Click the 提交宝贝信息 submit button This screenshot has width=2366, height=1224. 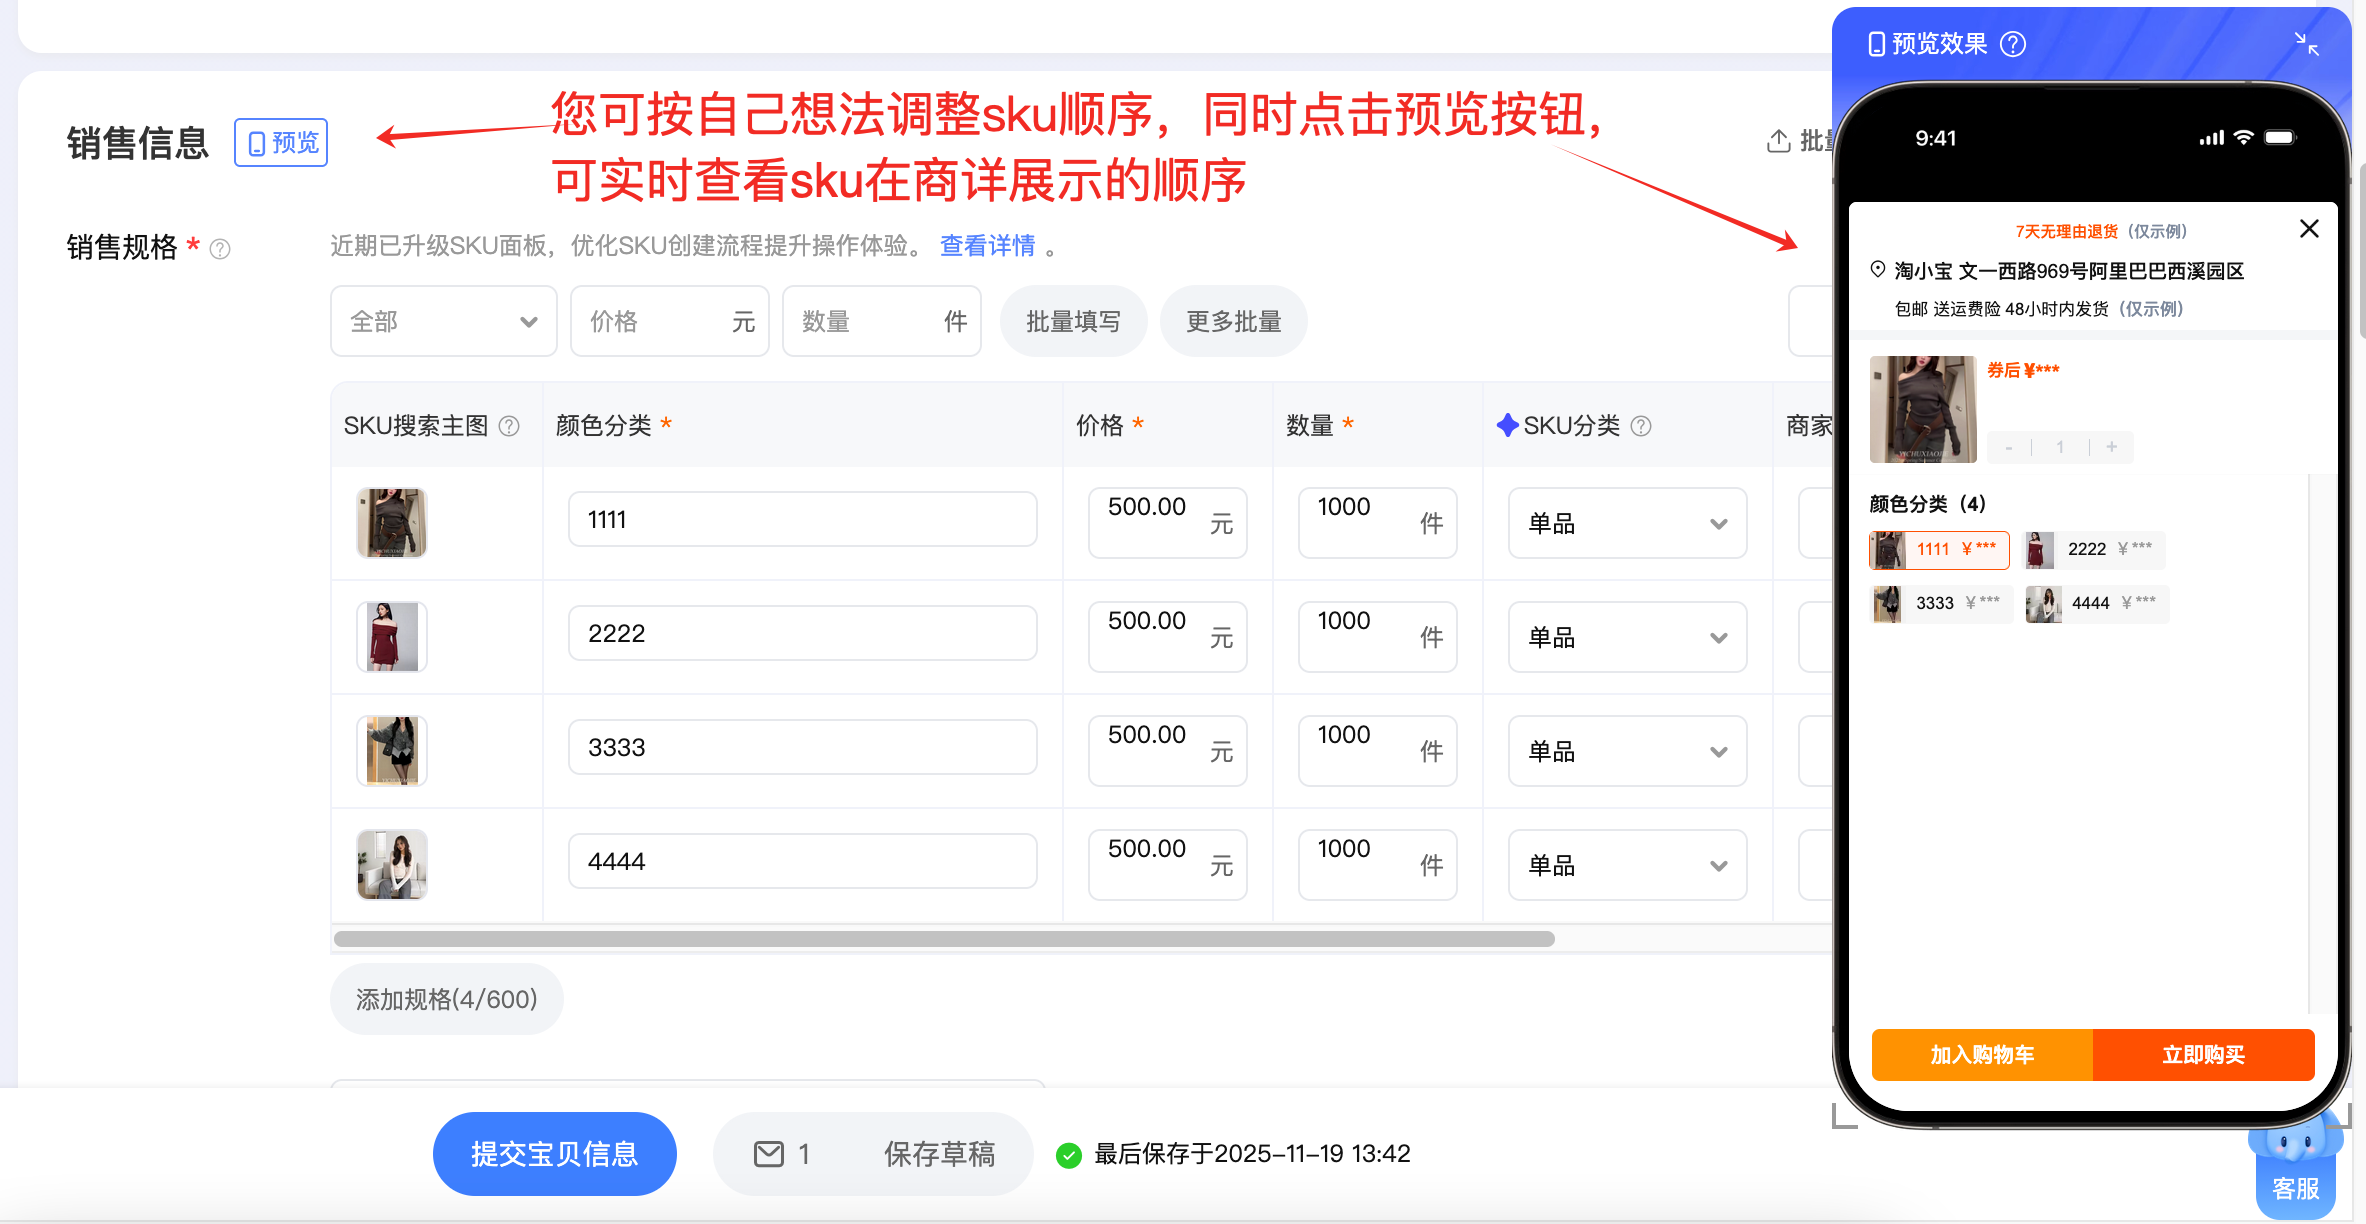coord(554,1154)
